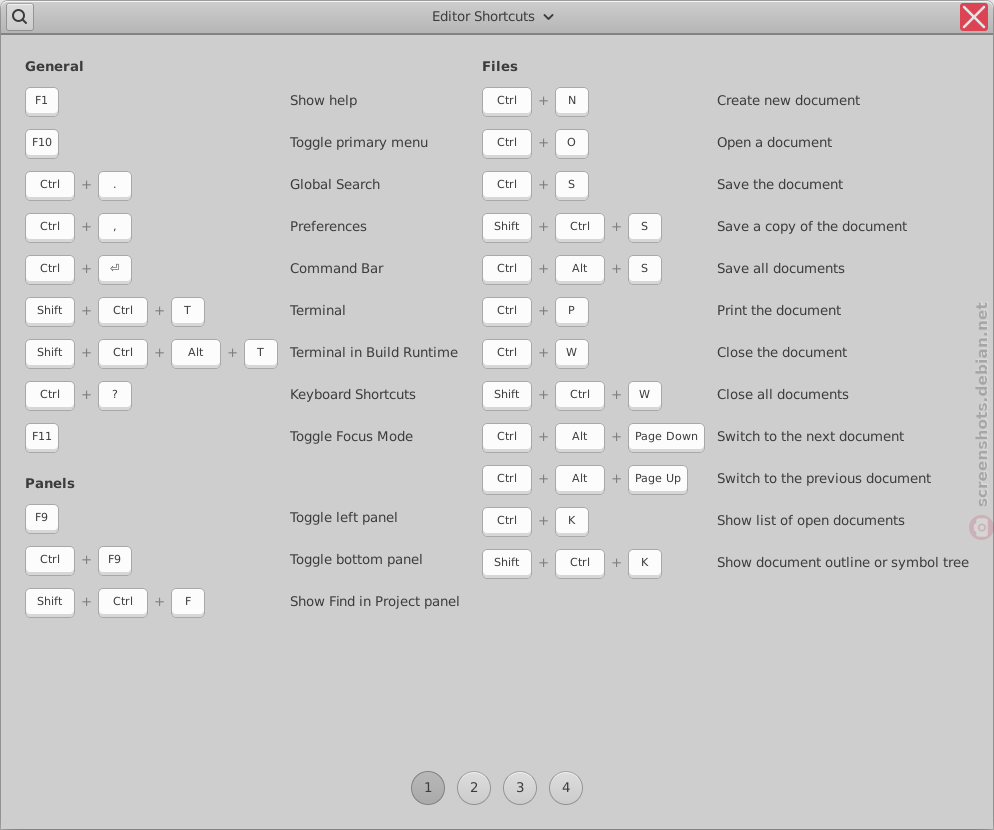Select the 'Global Search' label
Image resolution: width=994 pixels, height=830 pixels.
[335, 185]
